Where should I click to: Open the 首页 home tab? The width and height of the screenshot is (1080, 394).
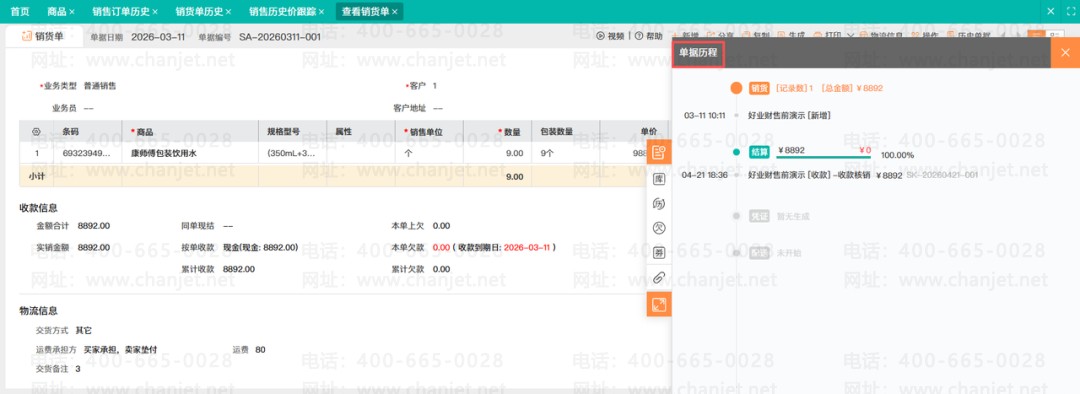click(x=20, y=12)
